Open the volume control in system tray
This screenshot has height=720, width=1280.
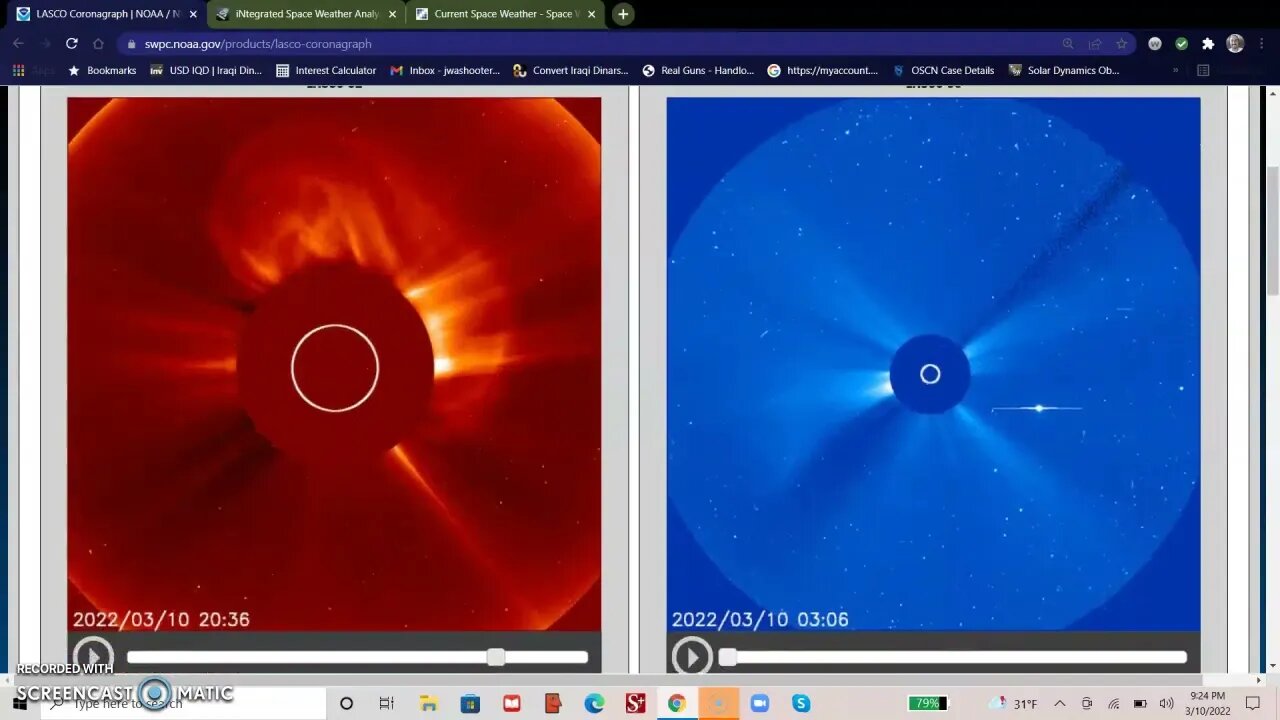tap(1166, 704)
